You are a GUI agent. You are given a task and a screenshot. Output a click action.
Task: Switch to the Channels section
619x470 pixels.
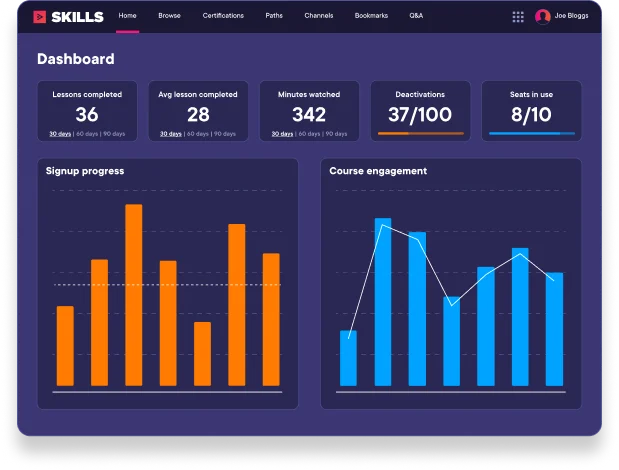pos(319,16)
